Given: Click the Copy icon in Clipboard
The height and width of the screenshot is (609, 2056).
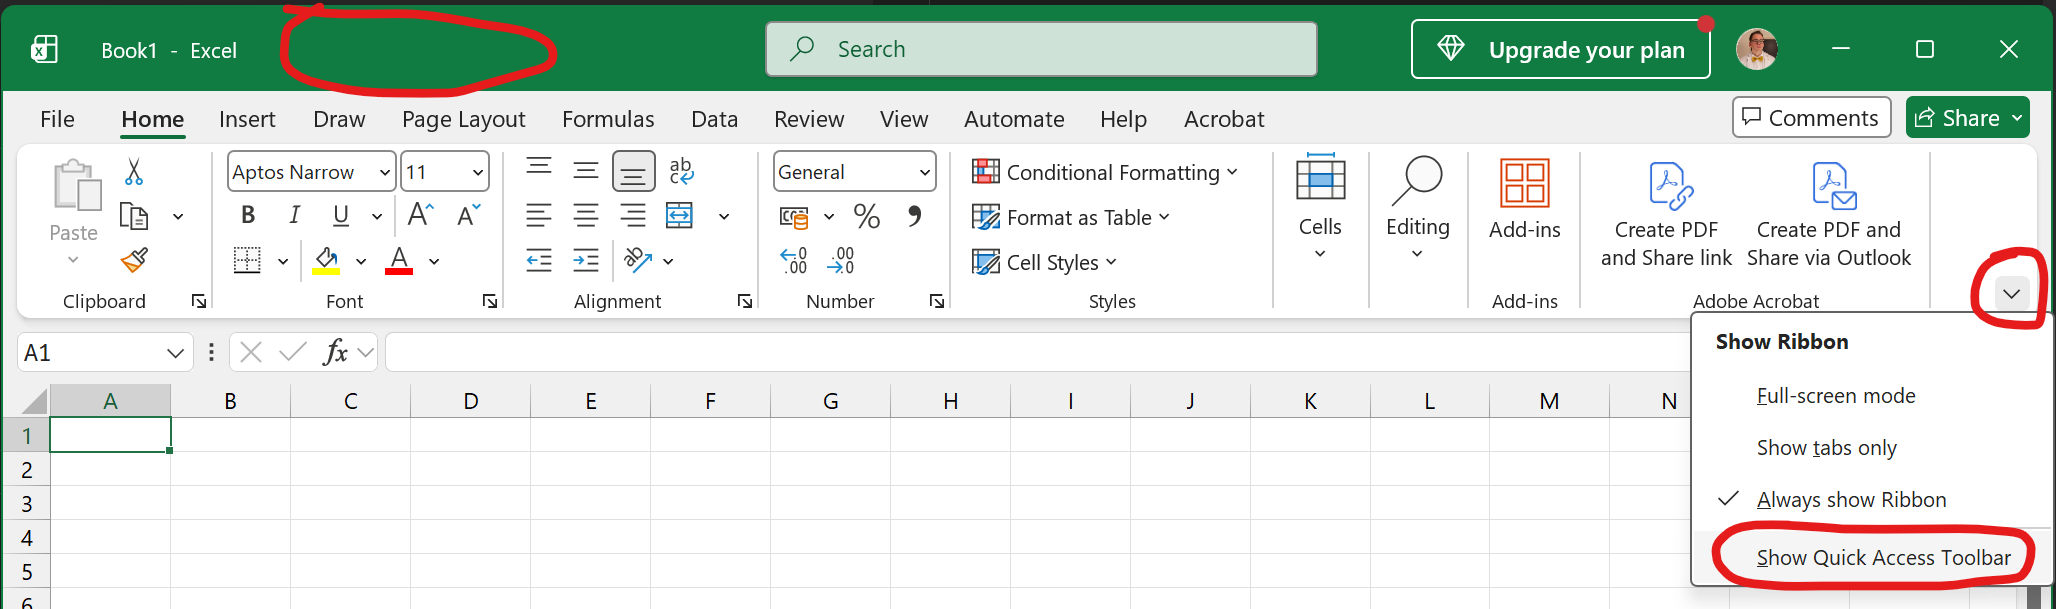Looking at the screenshot, I should 134,216.
